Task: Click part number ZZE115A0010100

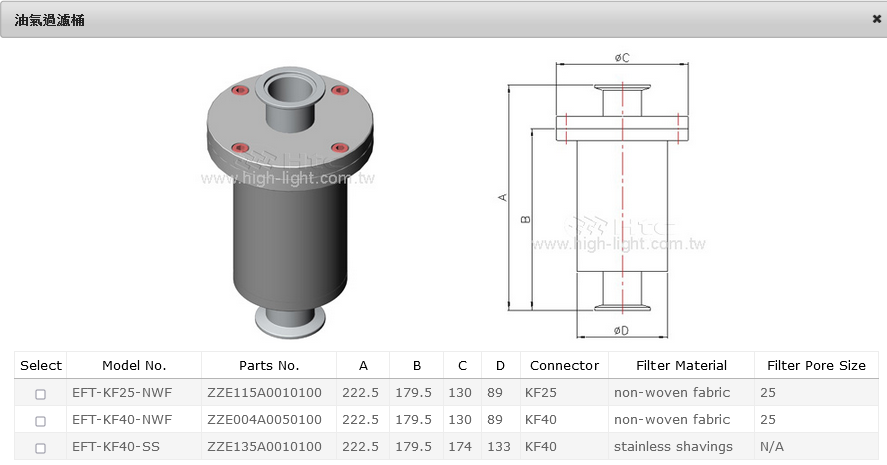Action: click(x=264, y=393)
